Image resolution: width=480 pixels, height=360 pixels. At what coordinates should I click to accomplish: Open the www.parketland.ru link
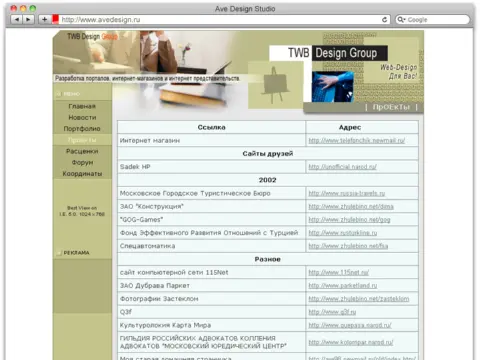tap(343, 286)
